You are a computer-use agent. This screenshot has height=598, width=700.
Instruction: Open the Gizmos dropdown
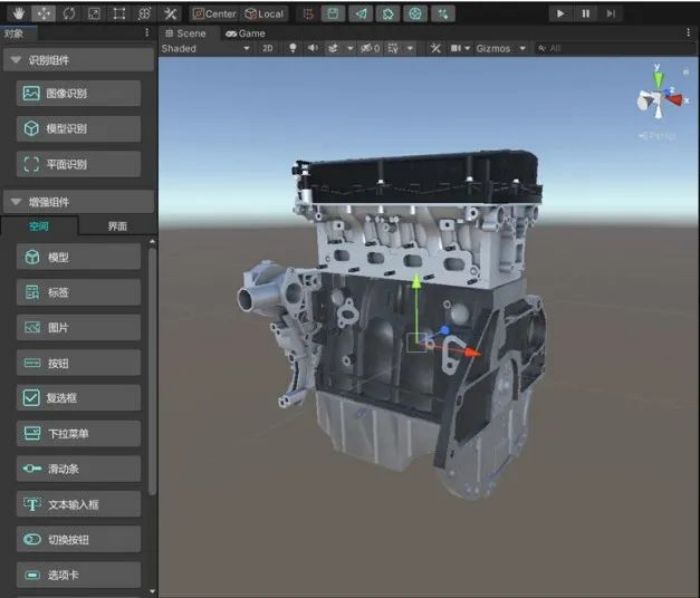500,48
